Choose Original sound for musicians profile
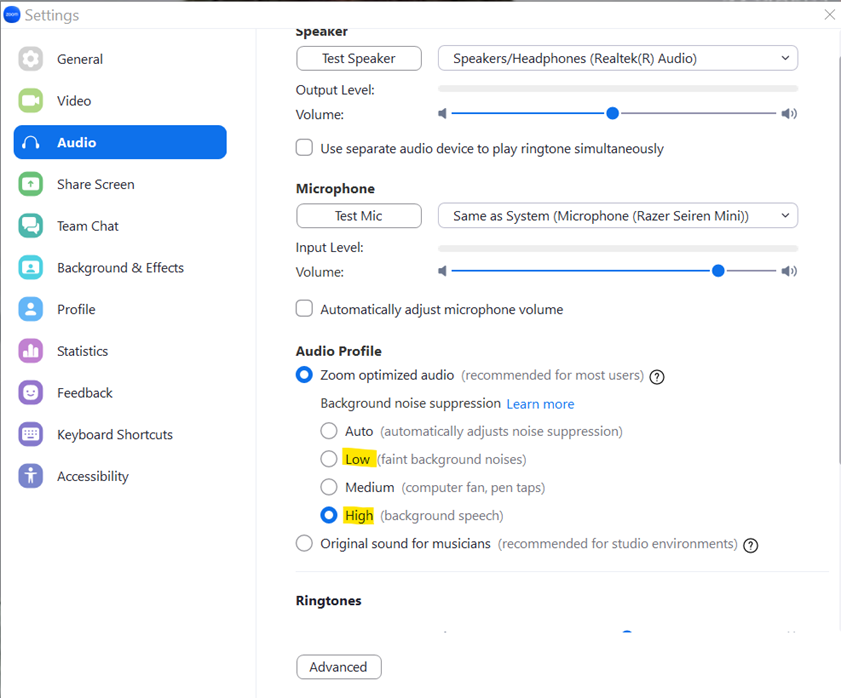841x698 pixels. tap(305, 544)
